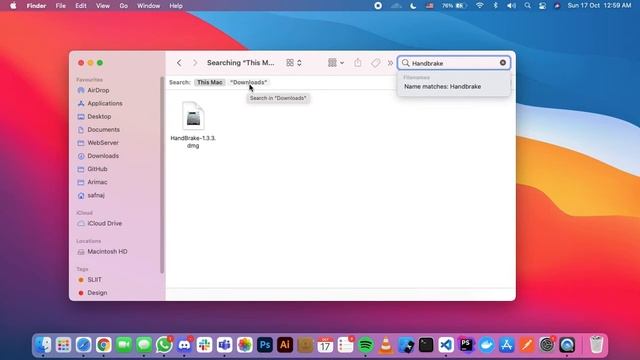The width and height of the screenshot is (640, 360).
Task: Open the File menu
Action: [60, 6]
